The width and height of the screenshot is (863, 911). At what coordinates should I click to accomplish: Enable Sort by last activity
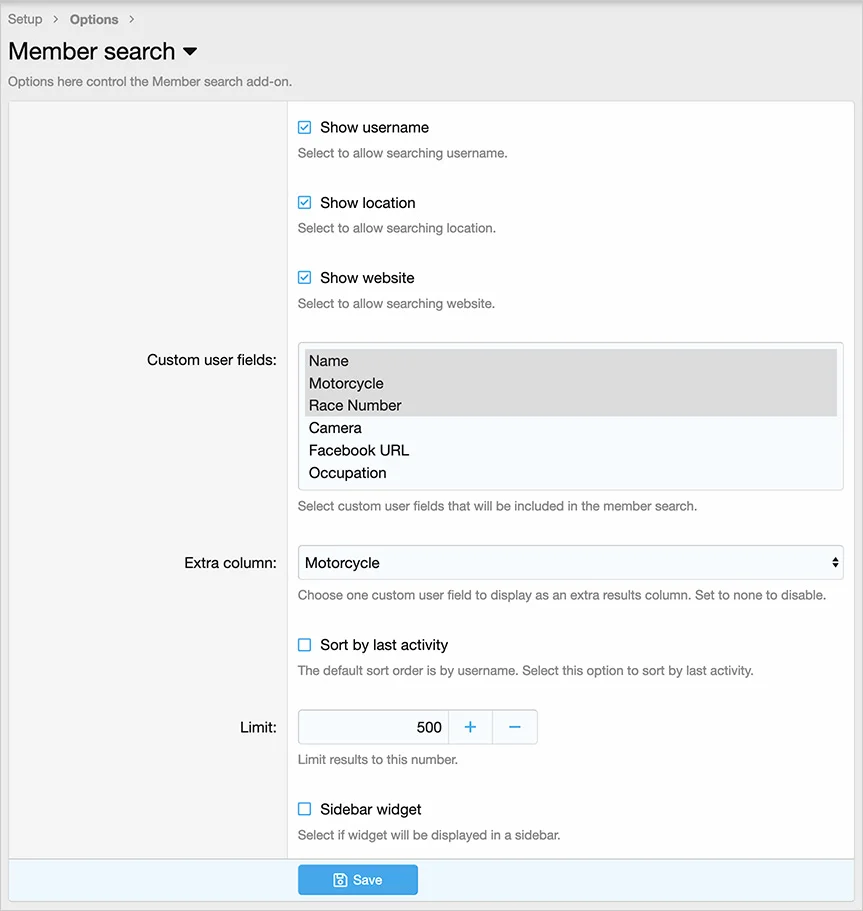tap(305, 645)
